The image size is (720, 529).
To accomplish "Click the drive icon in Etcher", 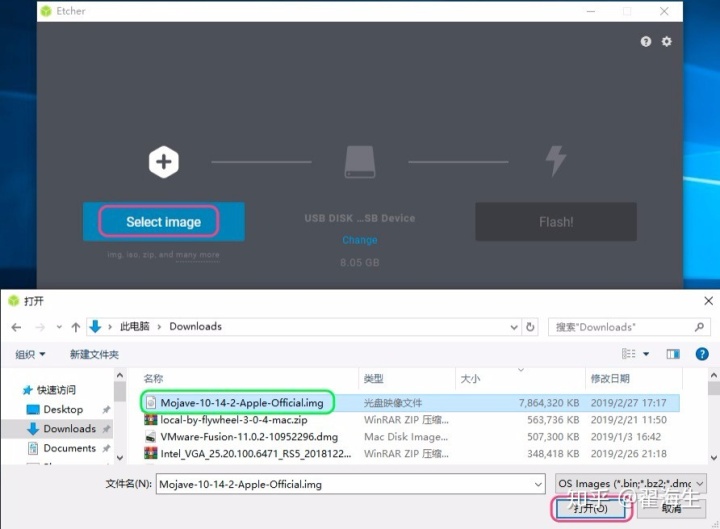I will tap(360, 162).
